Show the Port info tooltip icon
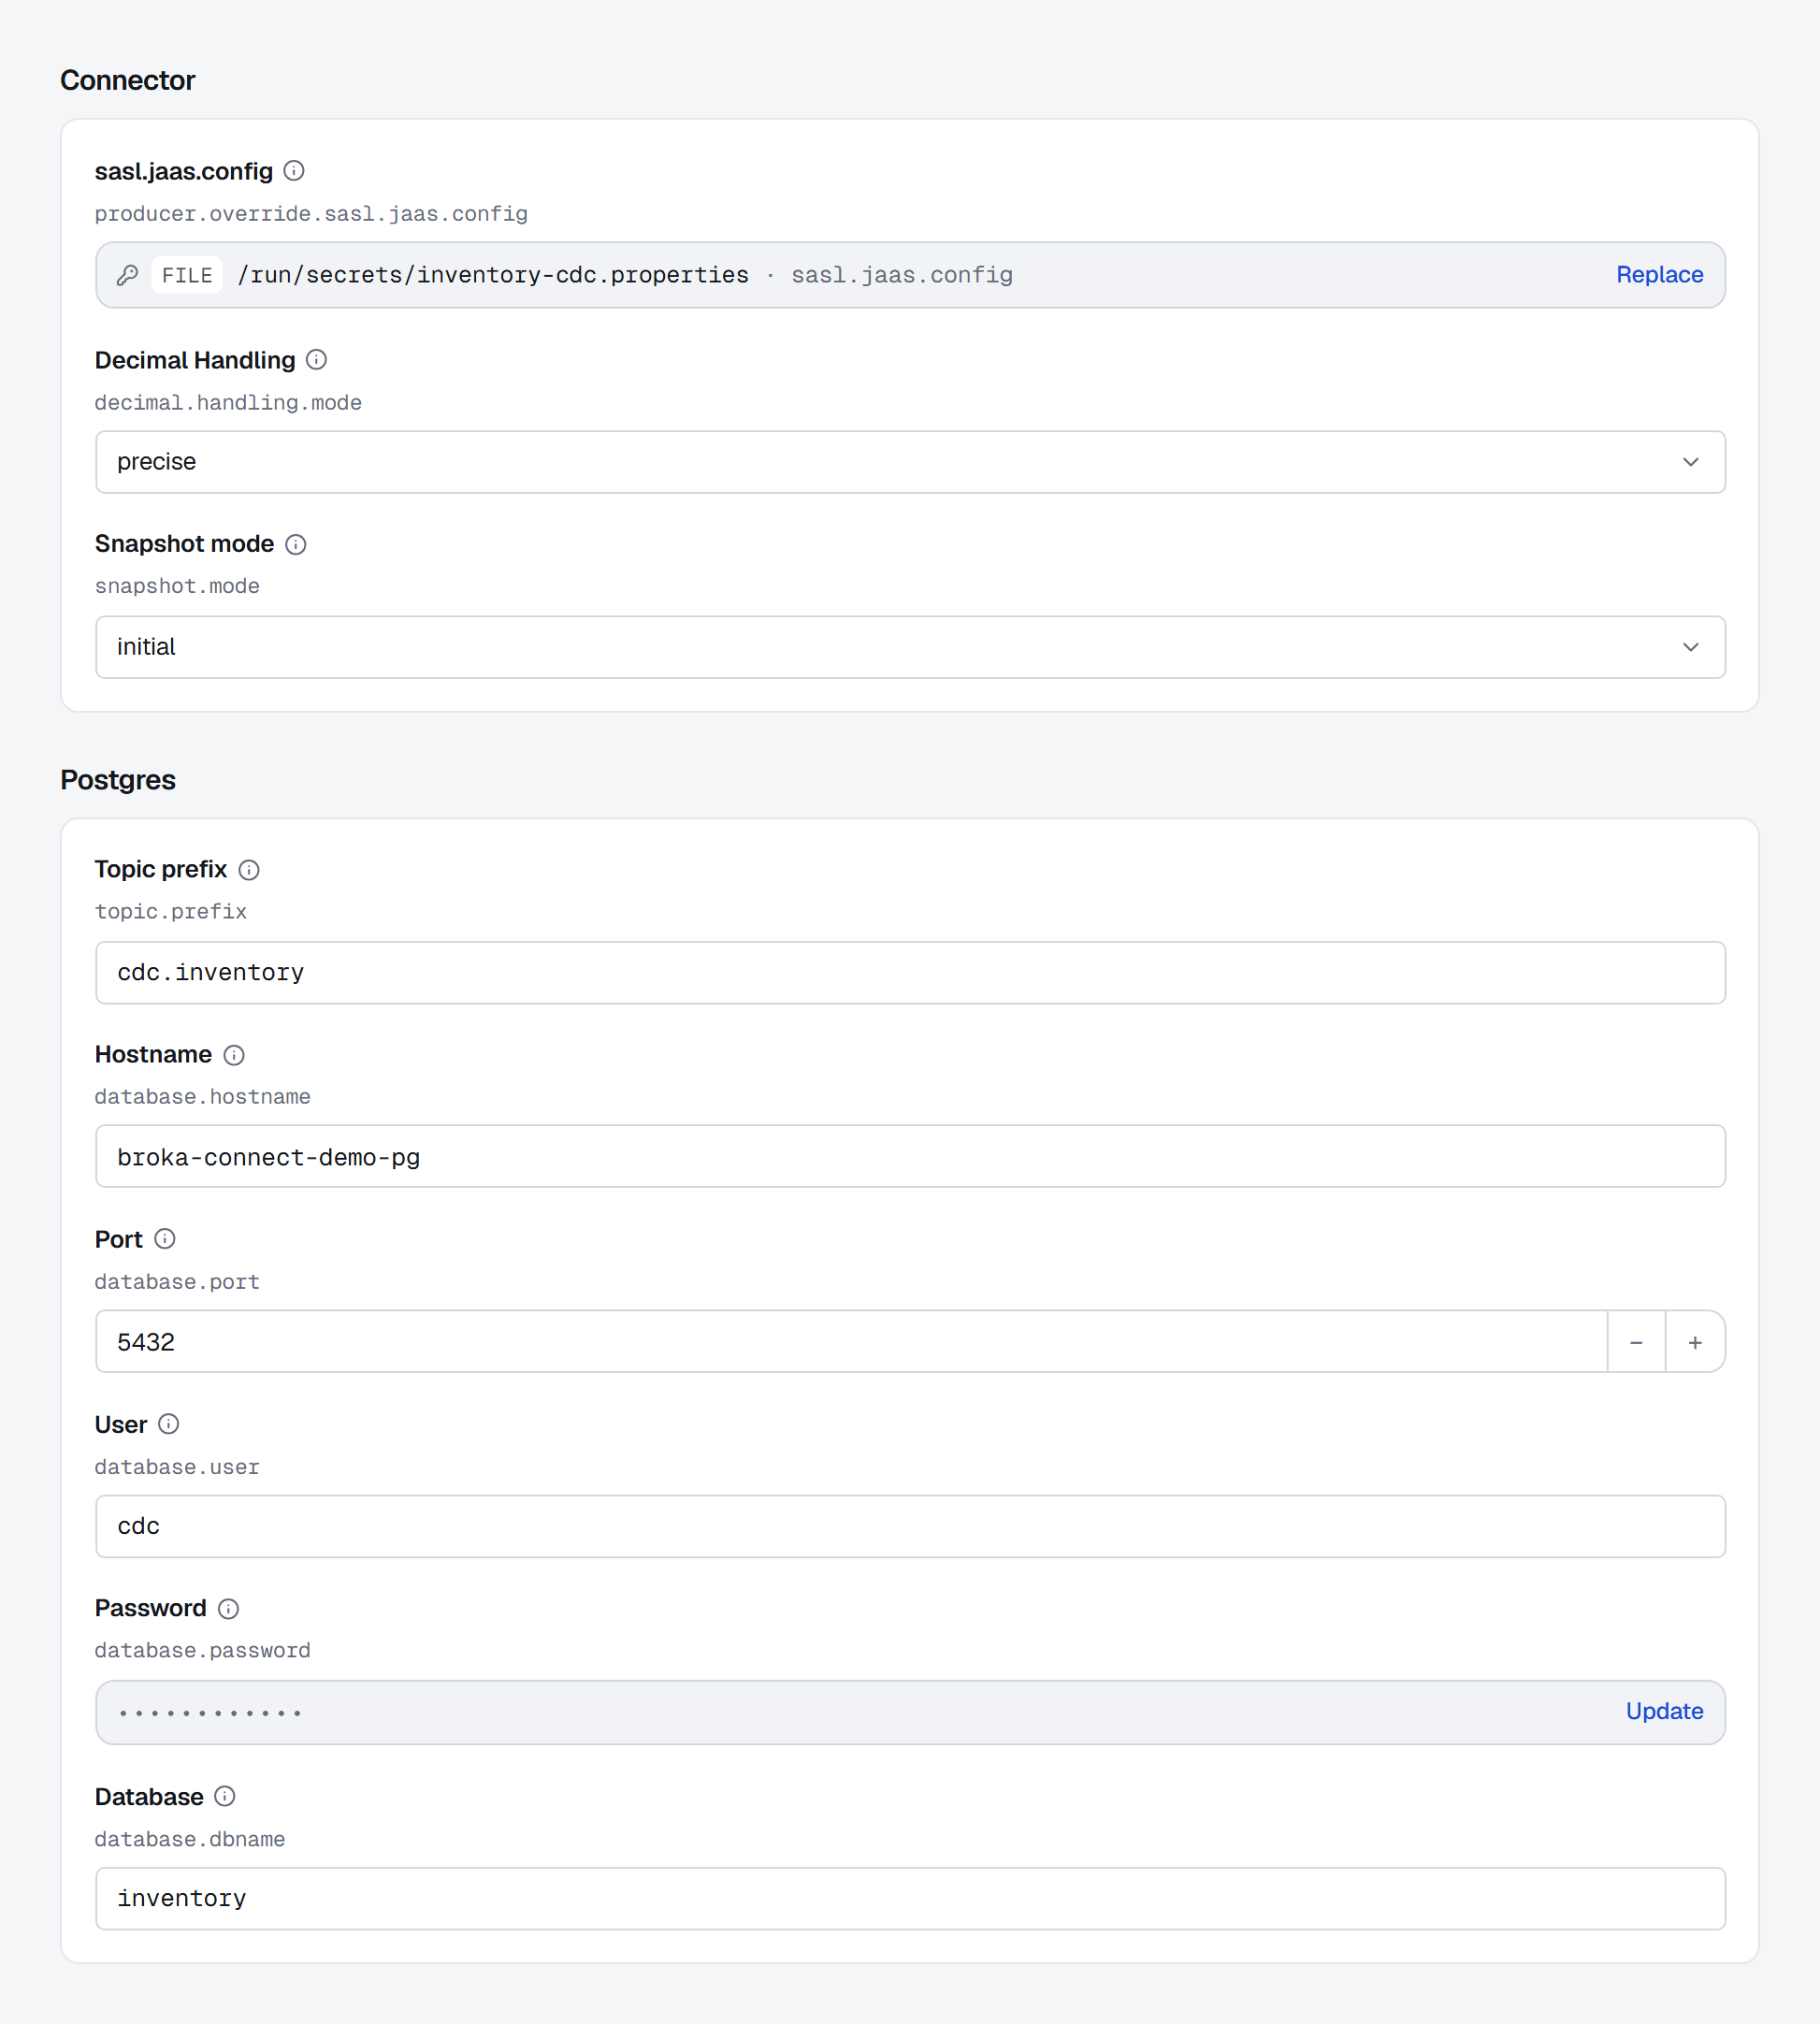Image resolution: width=1820 pixels, height=2024 pixels. [x=165, y=1239]
